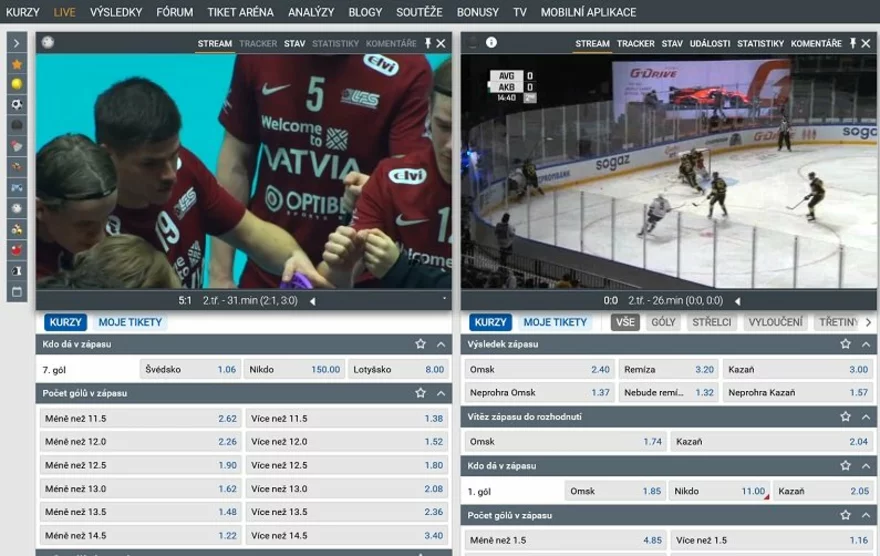Screen dimensions: 880x556
Task: Open ANALÝZY in top navigation
Action: [311, 12]
